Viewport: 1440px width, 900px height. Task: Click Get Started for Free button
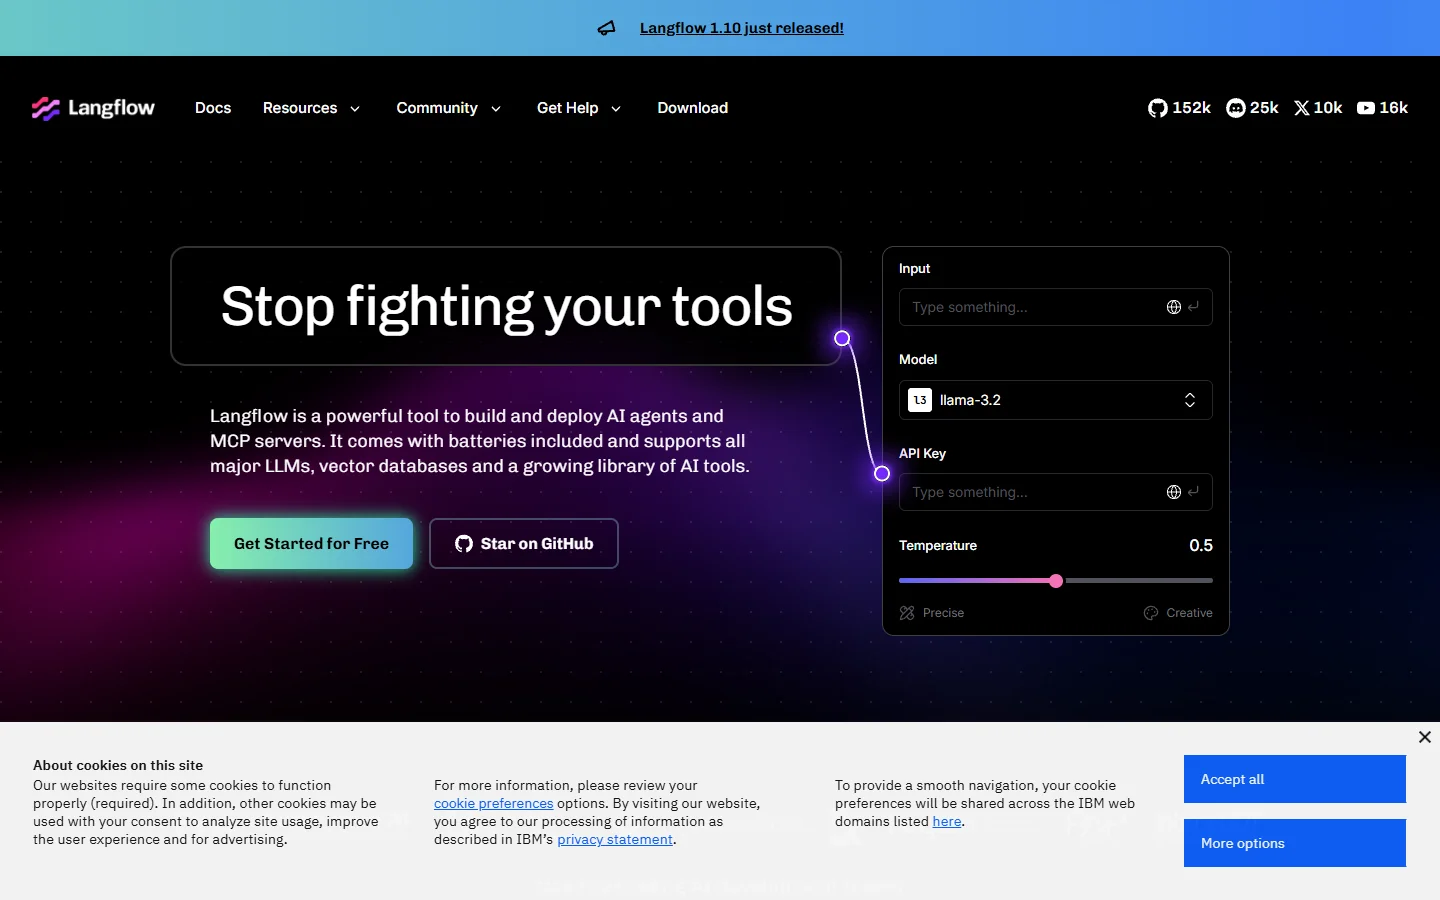point(311,544)
